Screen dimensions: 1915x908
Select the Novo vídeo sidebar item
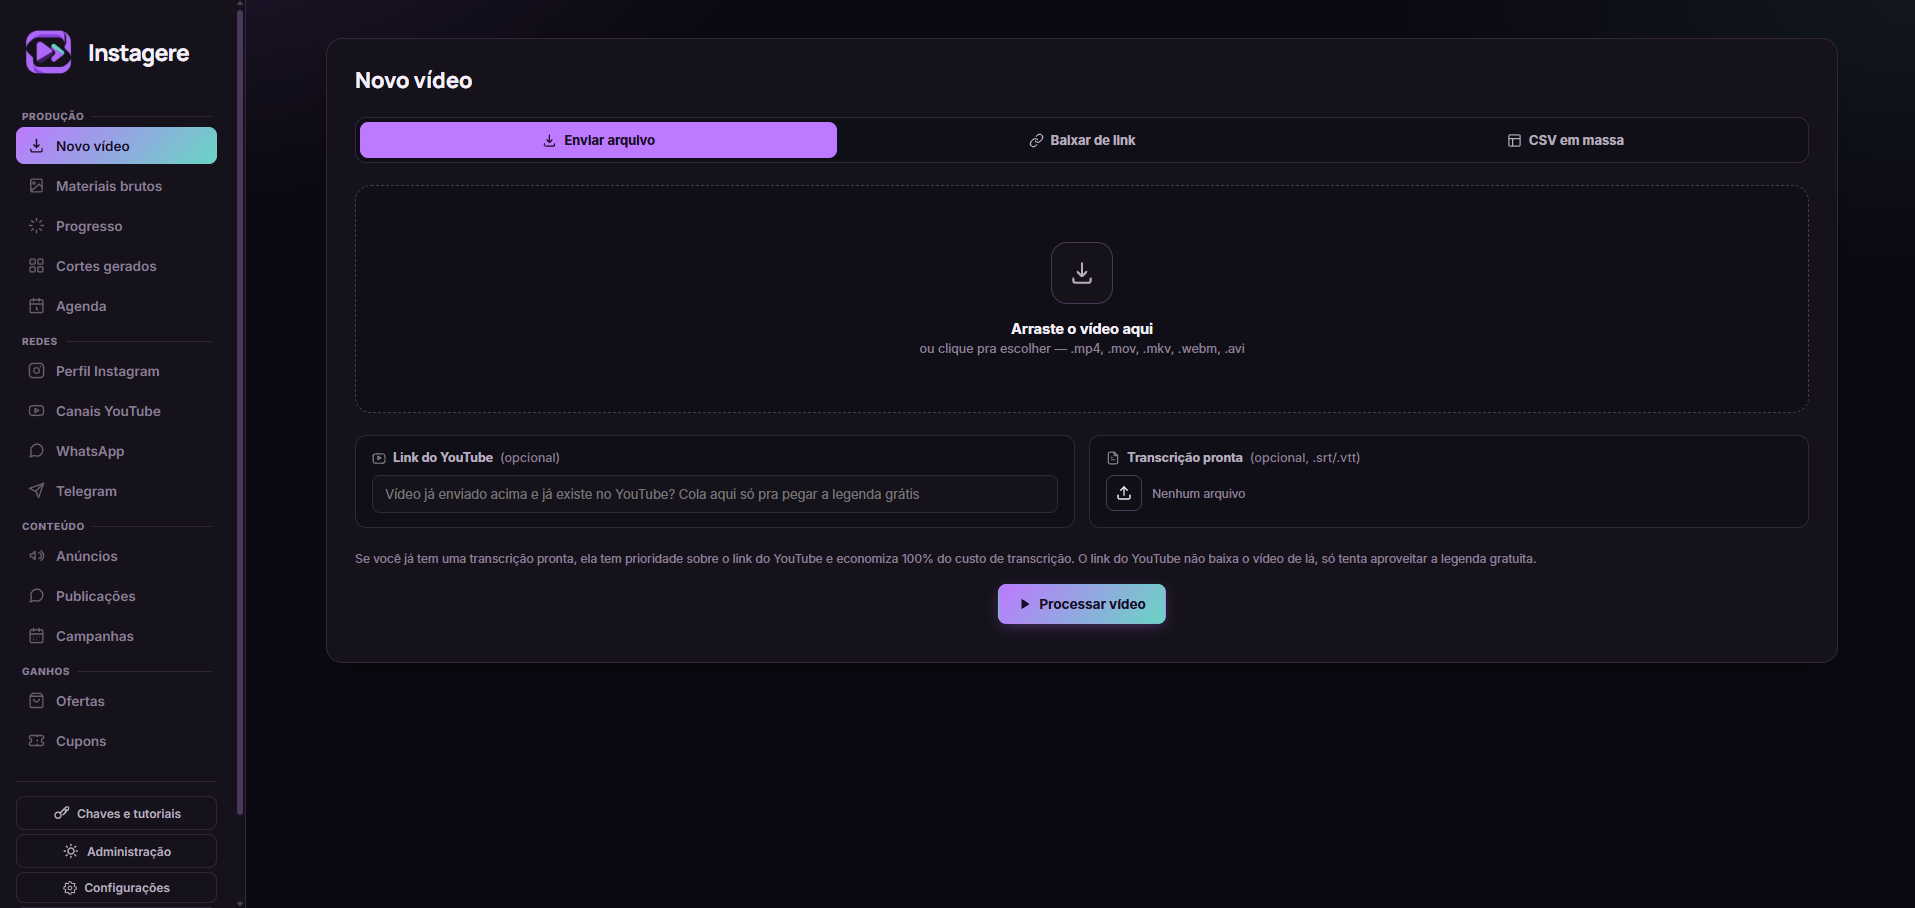tap(116, 146)
